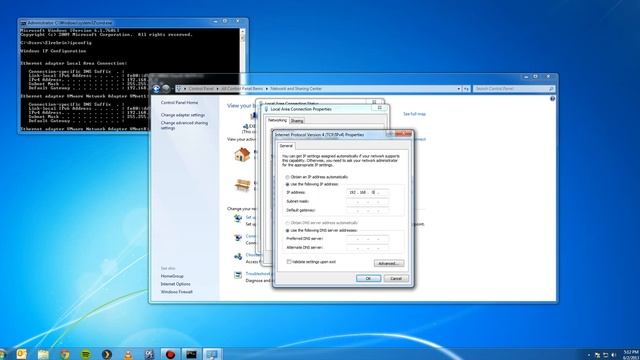Image resolution: width=640 pixels, height=360 pixels.
Task: Close the IPv4 Properties dialog
Action: pos(403,134)
